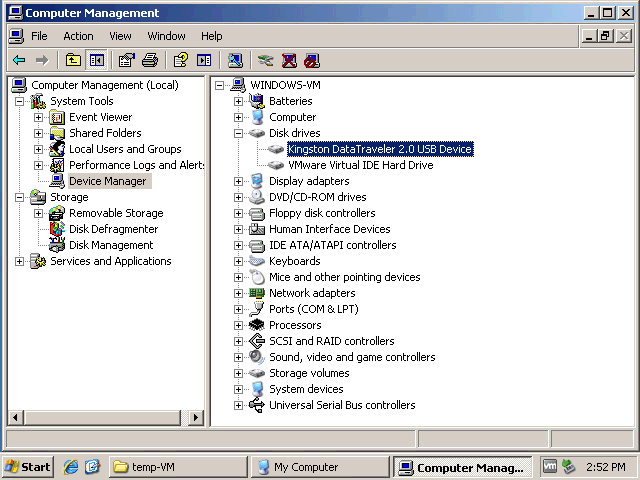
Task: Click the Network adapters card icon
Action: click(x=257, y=293)
